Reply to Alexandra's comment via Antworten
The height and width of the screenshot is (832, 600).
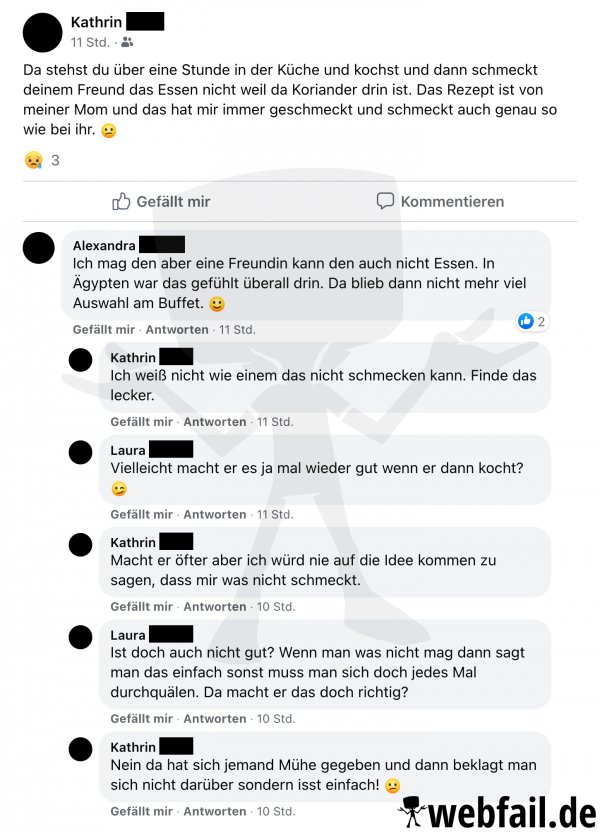177,330
